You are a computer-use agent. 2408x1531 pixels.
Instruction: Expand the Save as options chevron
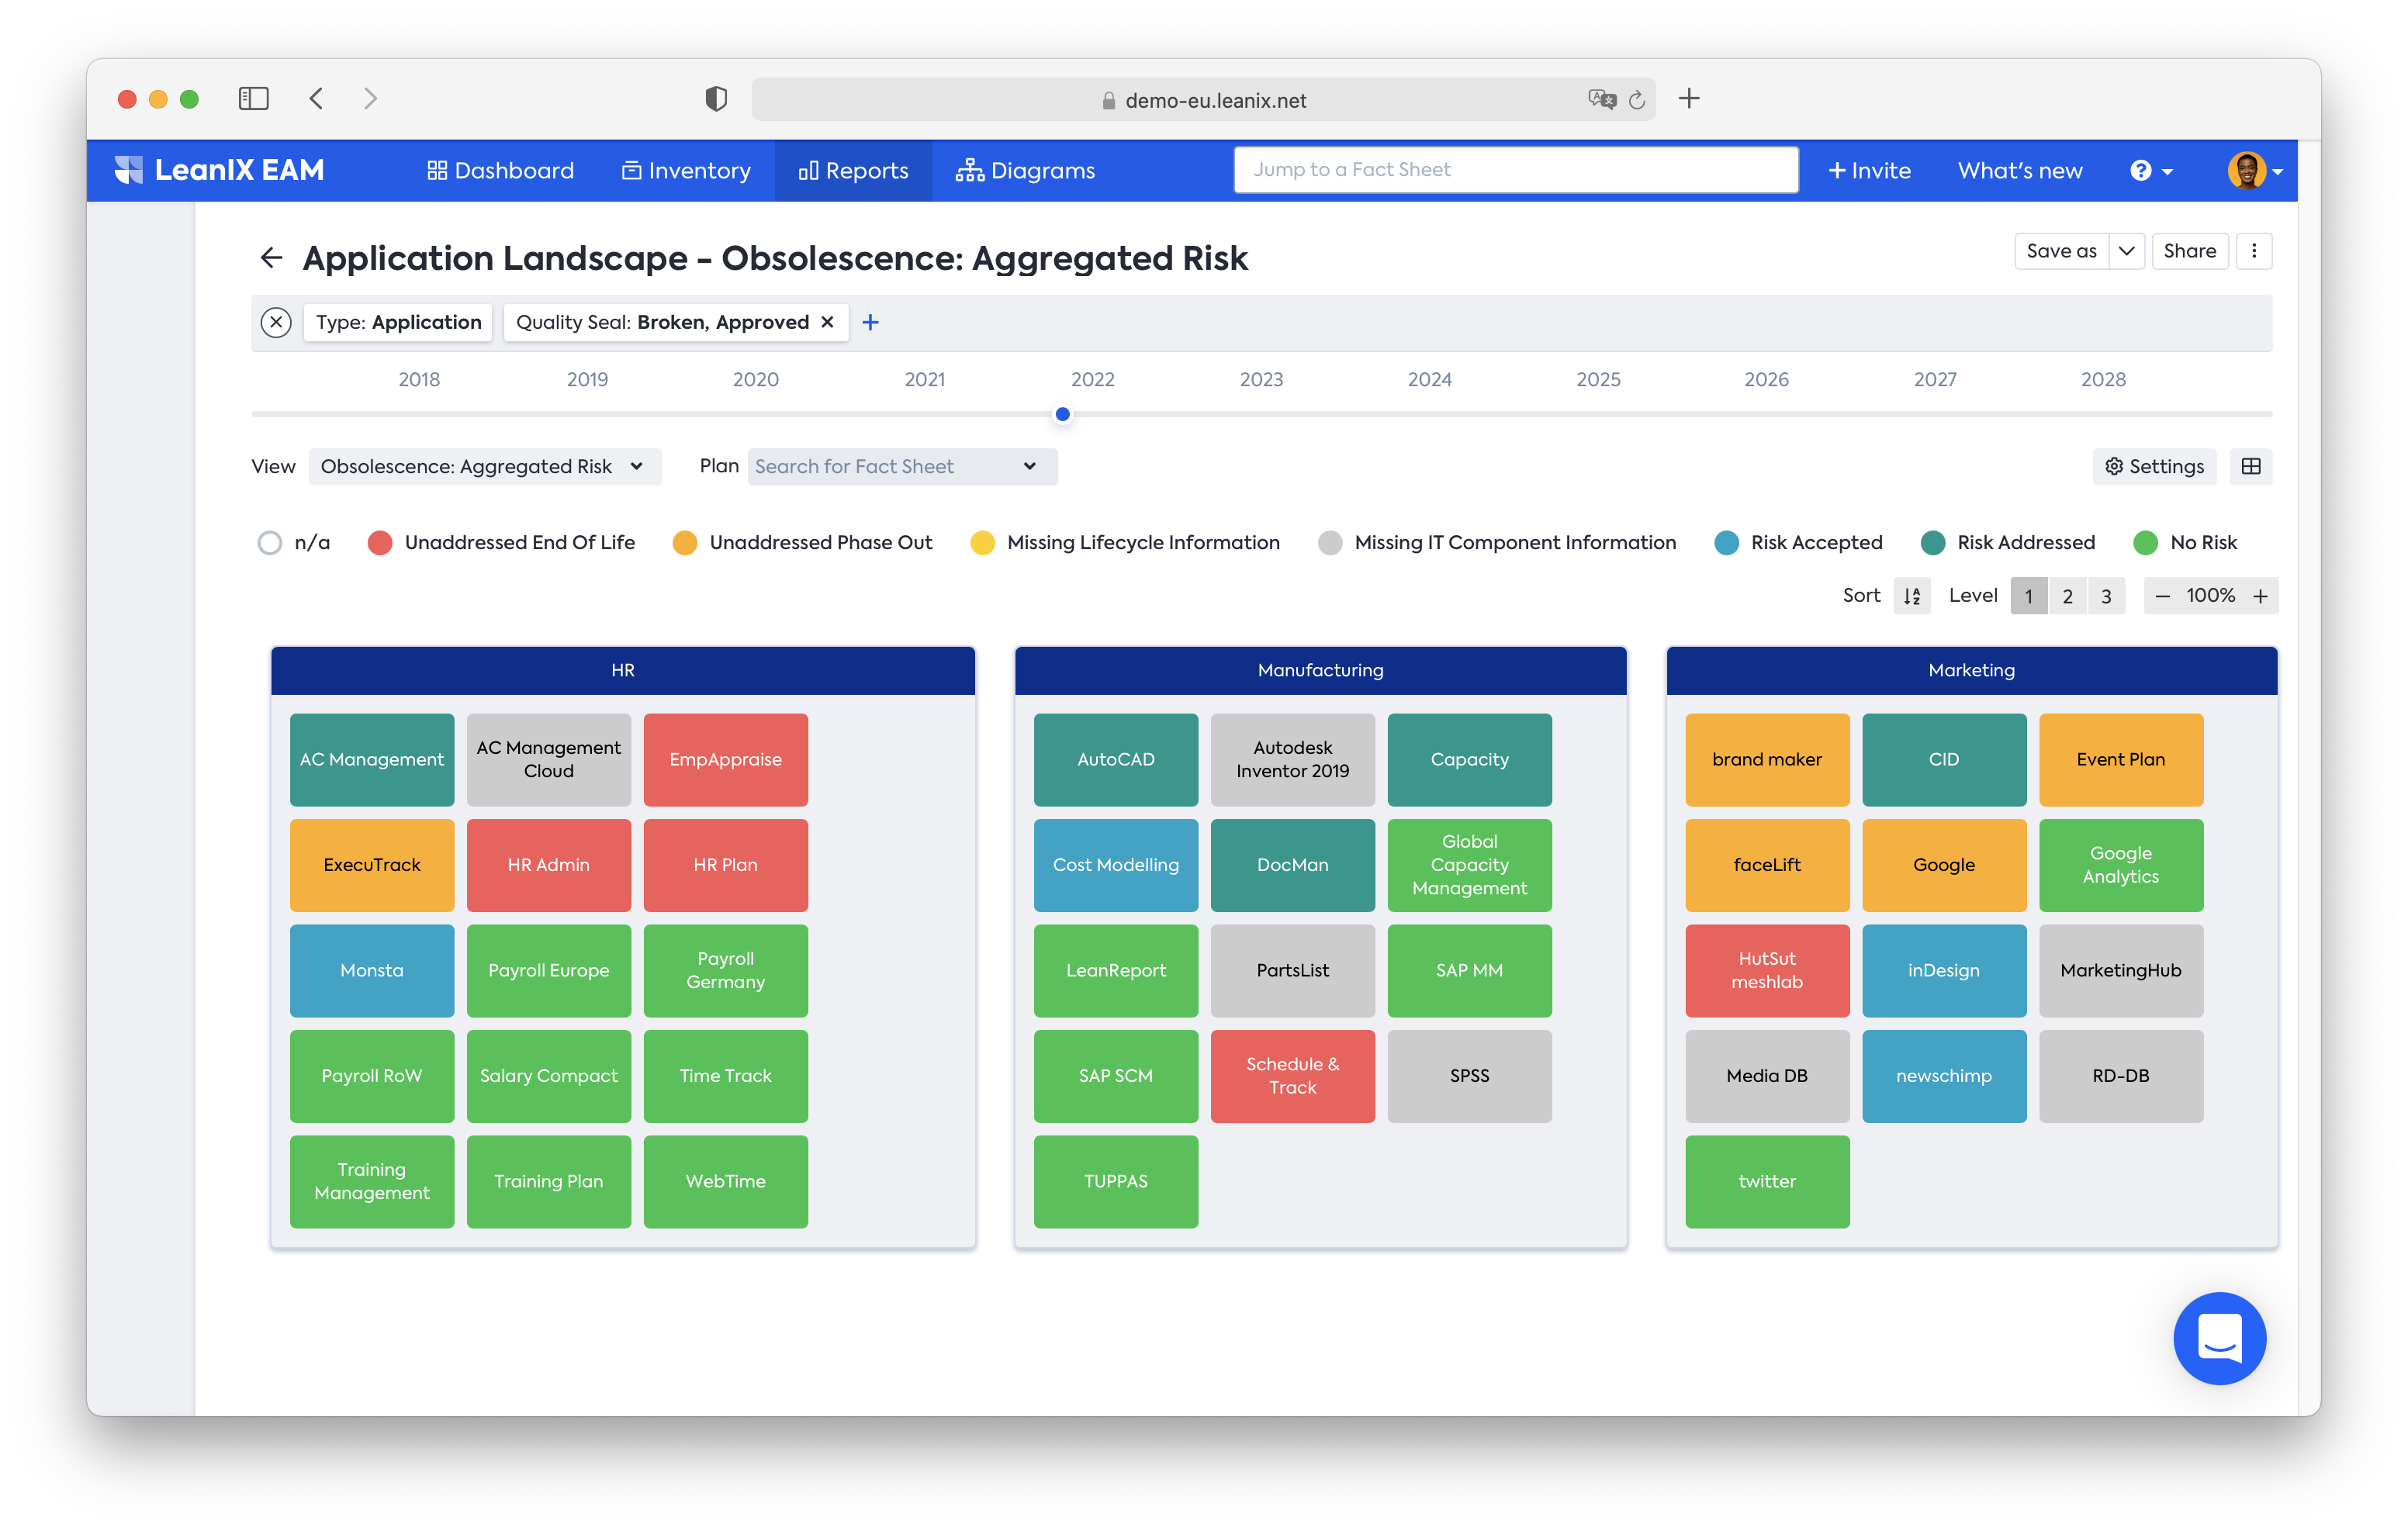click(x=2126, y=251)
